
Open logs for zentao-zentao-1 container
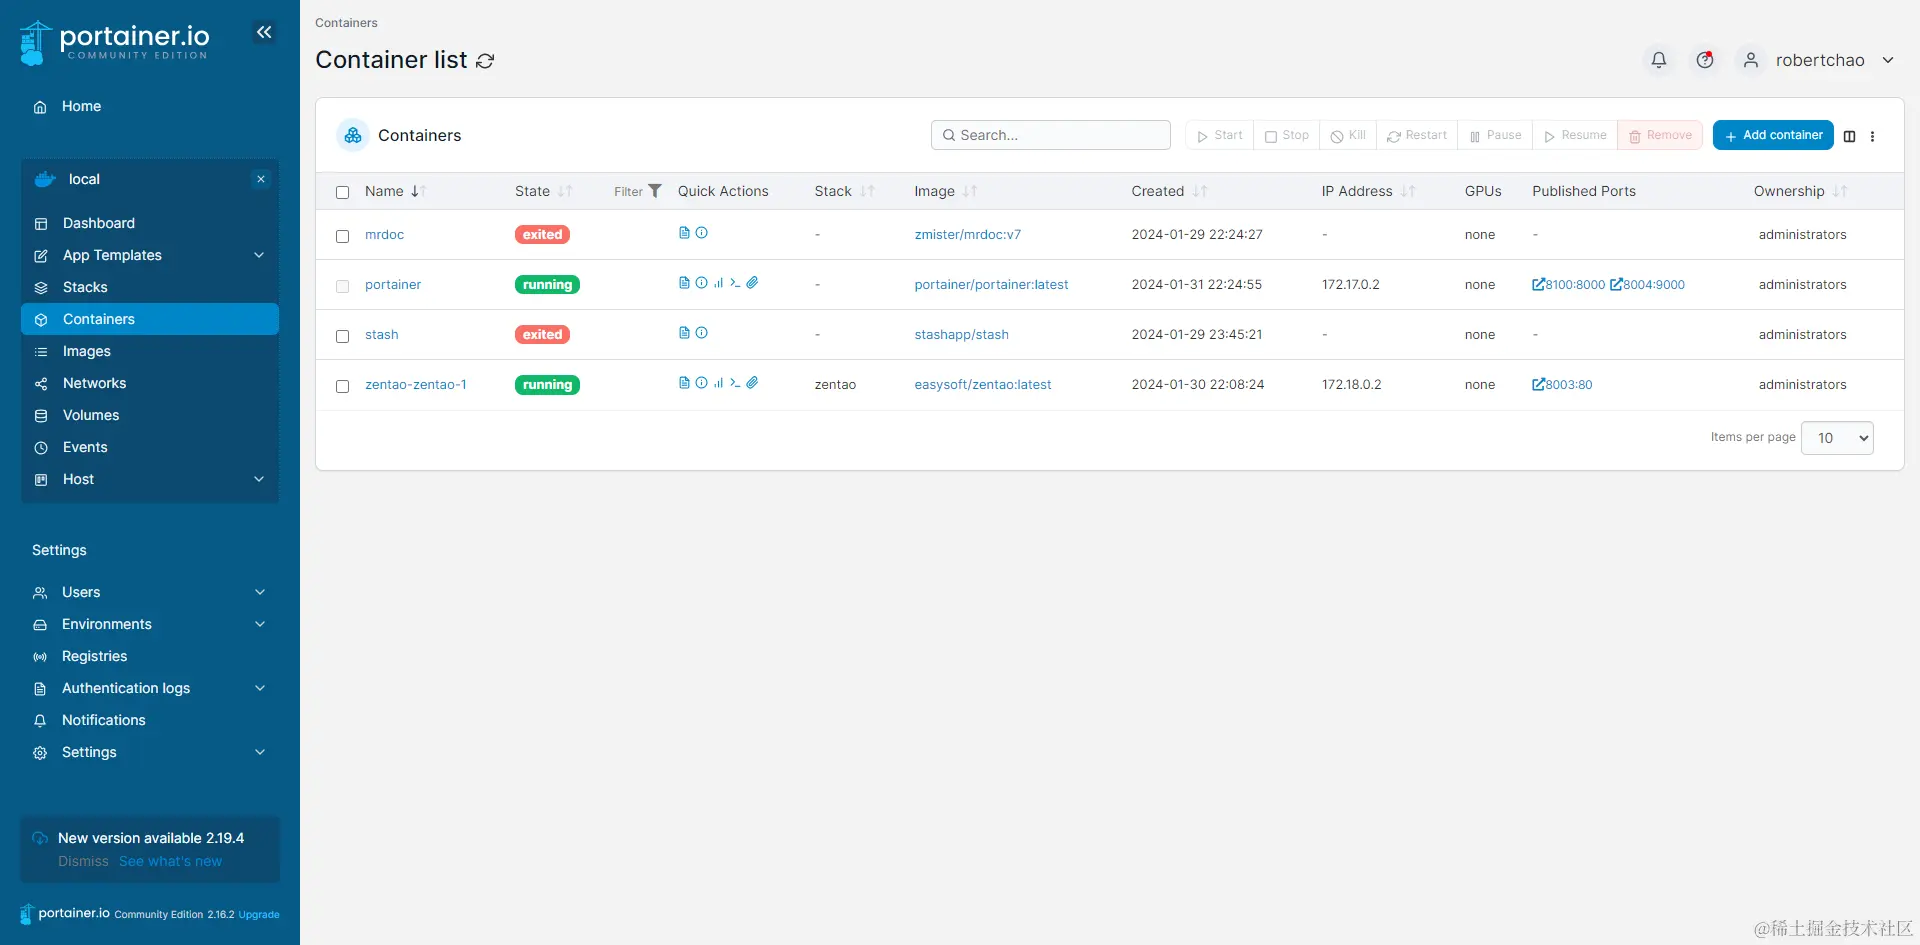(684, 383)
